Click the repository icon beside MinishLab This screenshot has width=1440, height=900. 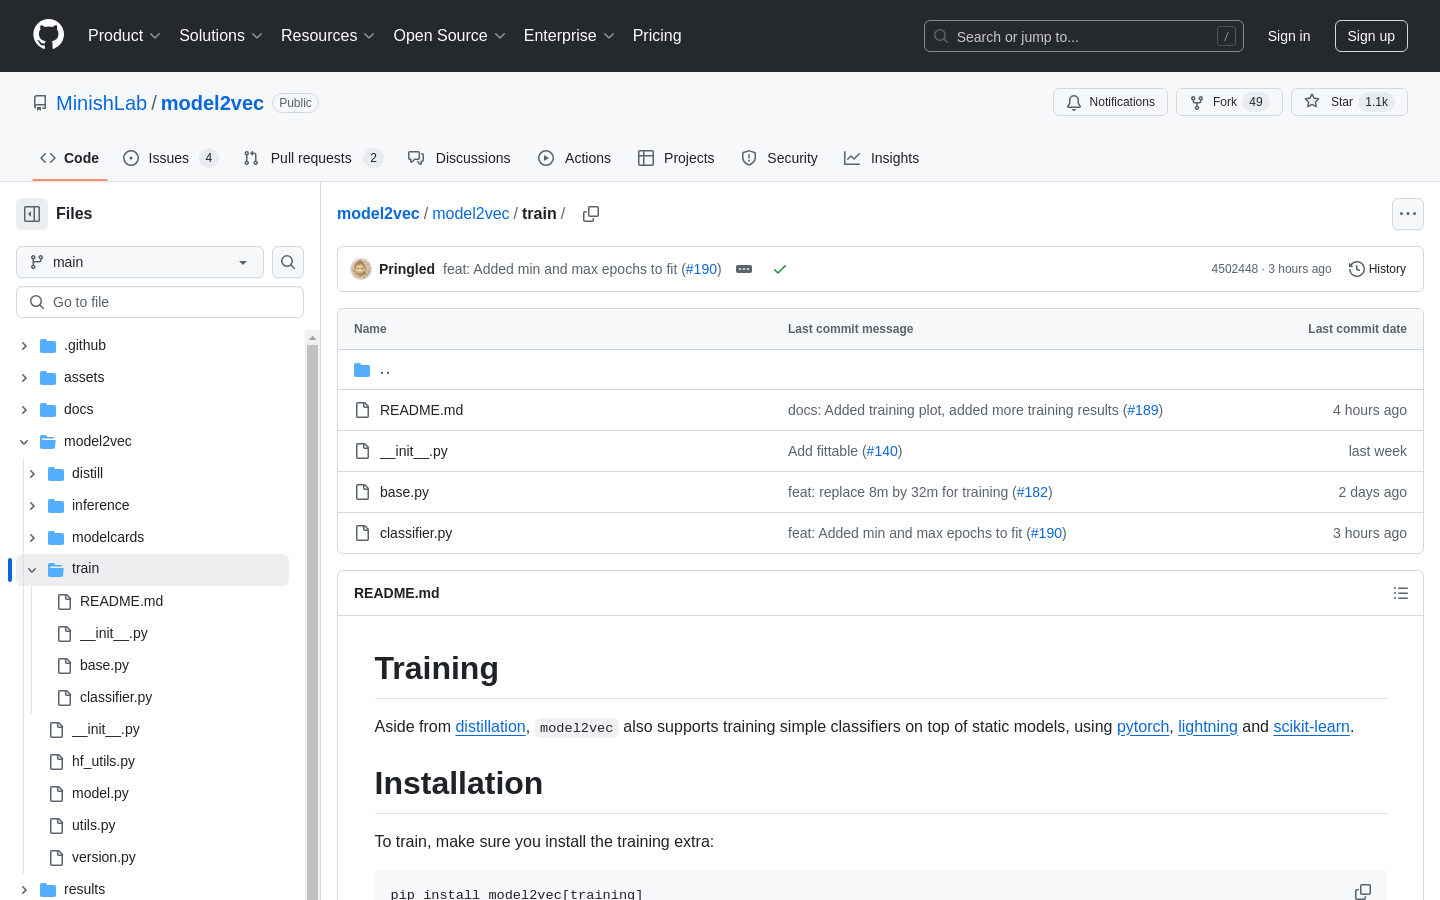tap(40, 103)
